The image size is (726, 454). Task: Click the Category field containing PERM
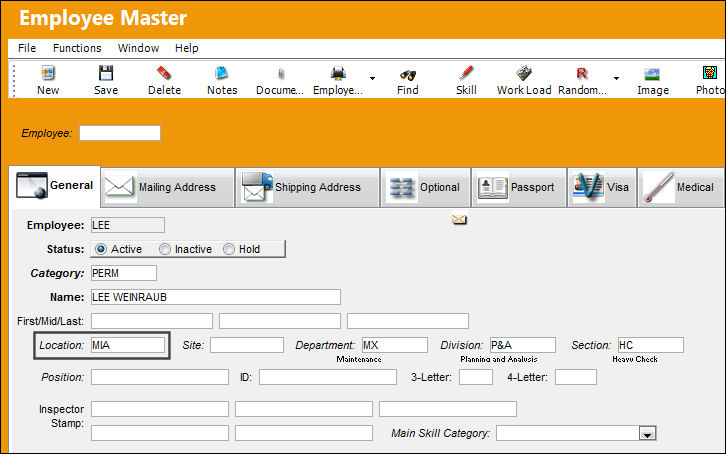124,273
